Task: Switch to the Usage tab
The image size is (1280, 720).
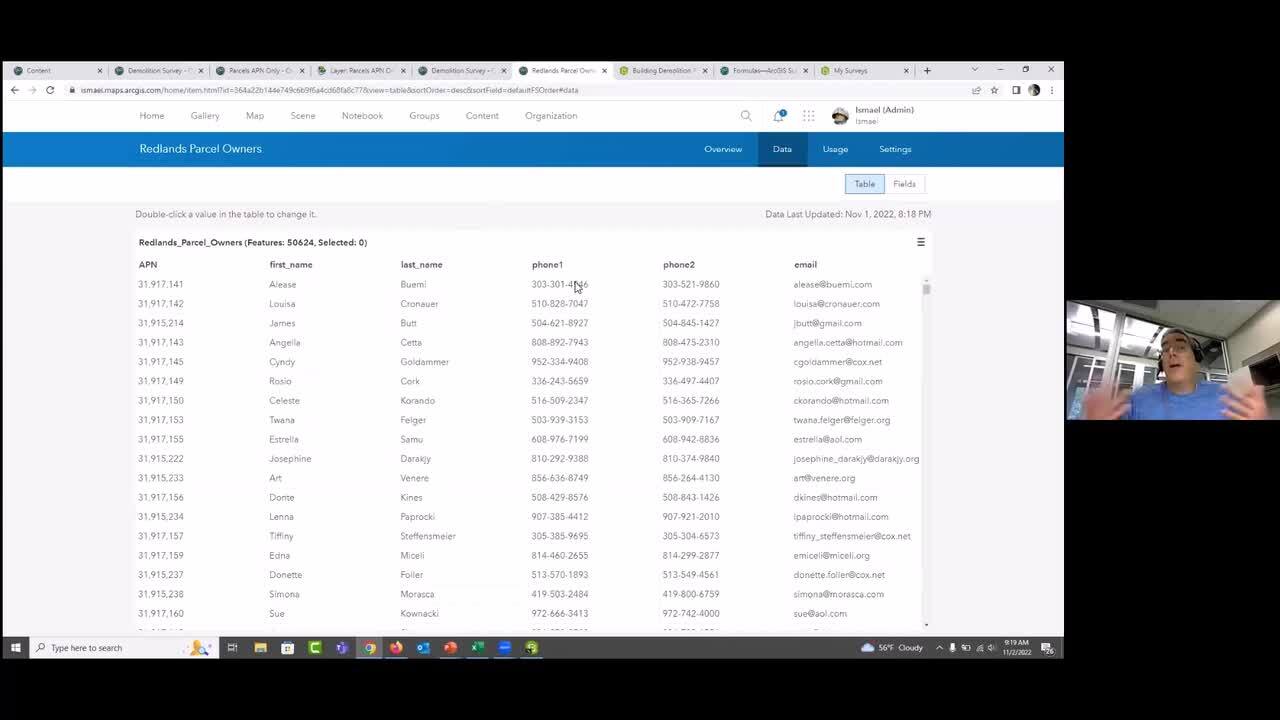Action: (835, 149)
